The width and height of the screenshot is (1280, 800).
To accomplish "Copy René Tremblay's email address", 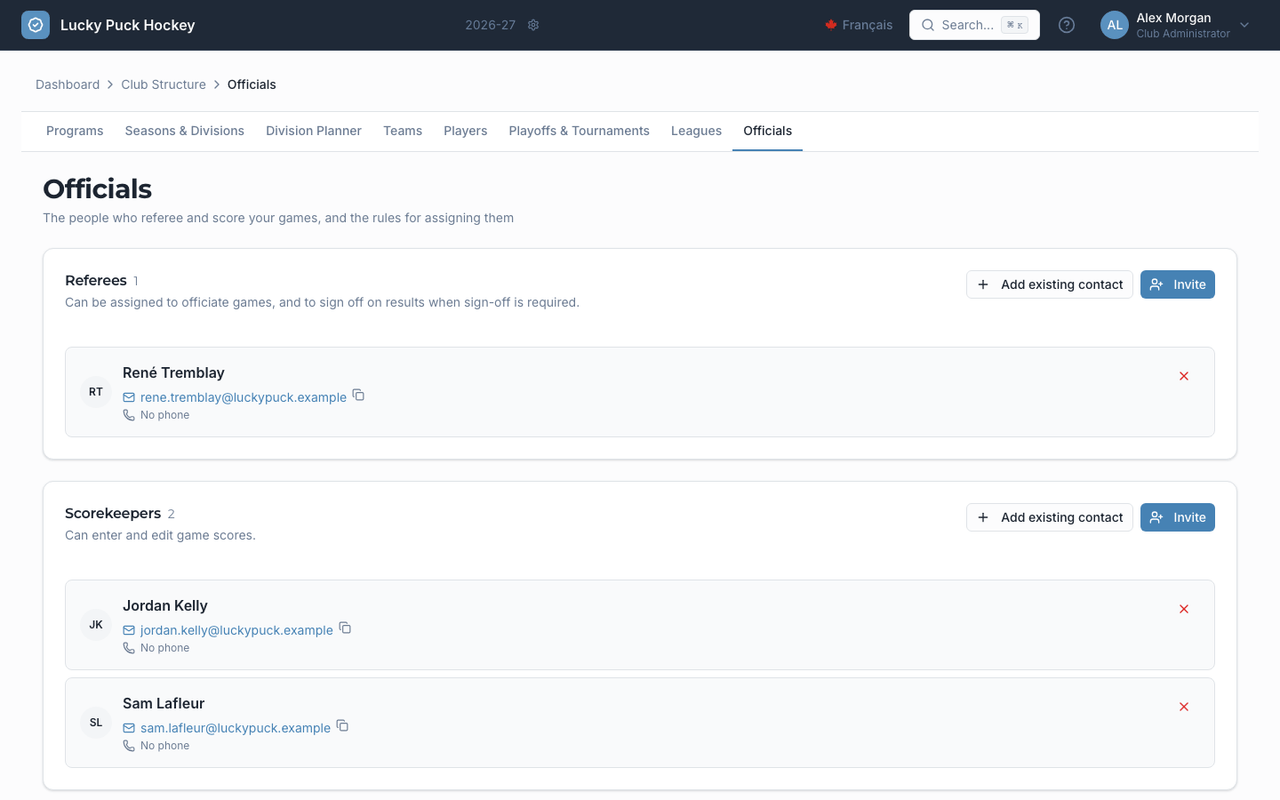I will [x=358, y=396].
